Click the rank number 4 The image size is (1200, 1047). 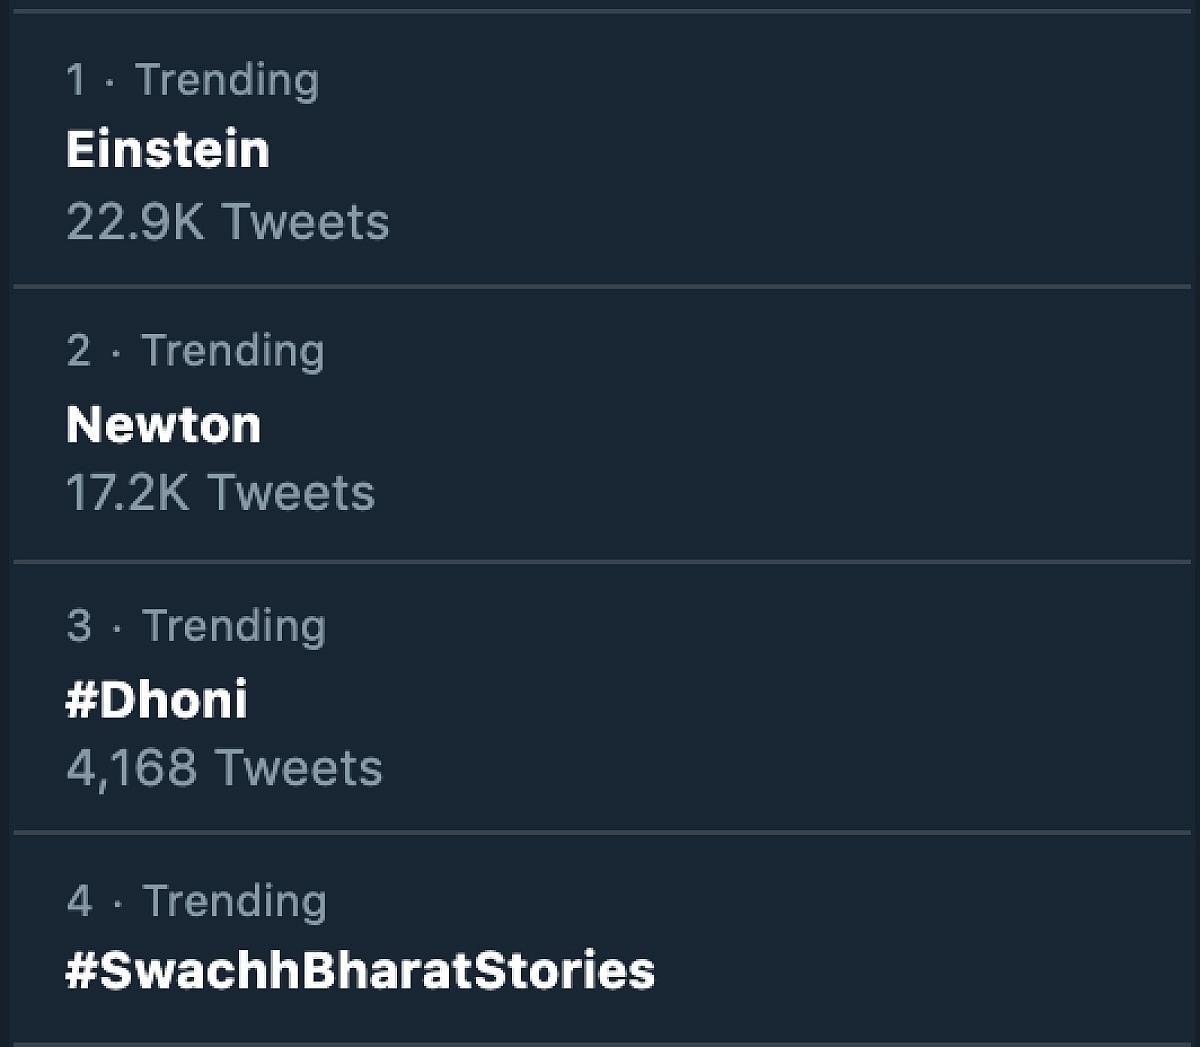tap(79, 901)
